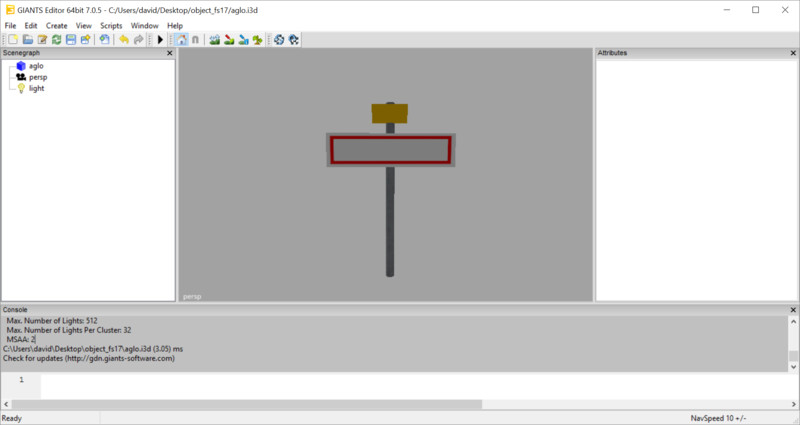The image size is (800, 425).
Task: Close the Scenegraph panel
Action: coord(170,53)
